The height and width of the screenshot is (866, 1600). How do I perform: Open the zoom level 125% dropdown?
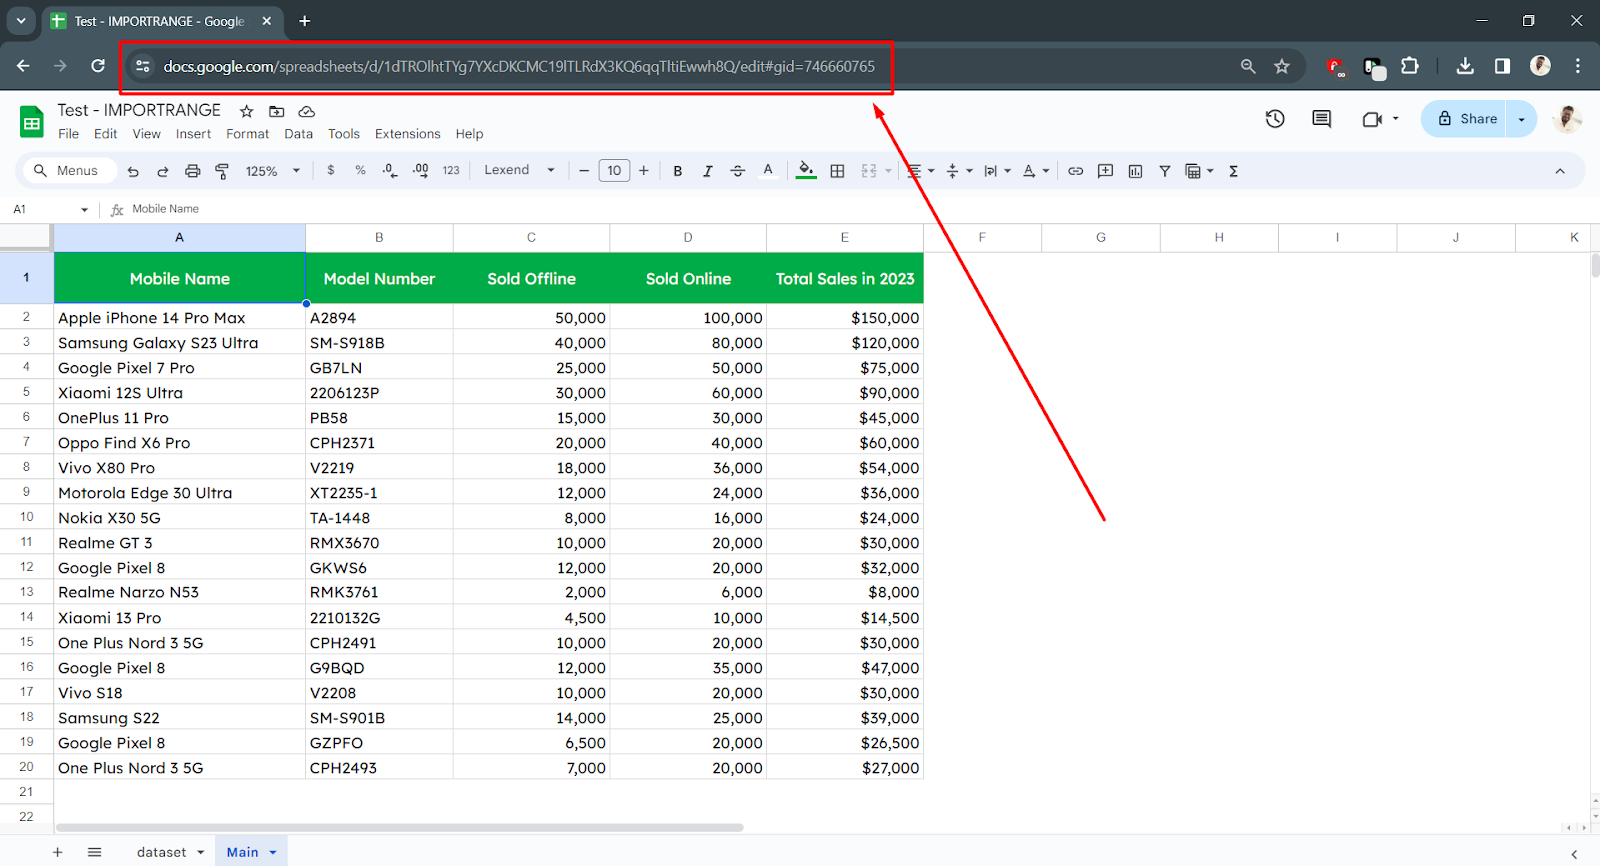272,171
